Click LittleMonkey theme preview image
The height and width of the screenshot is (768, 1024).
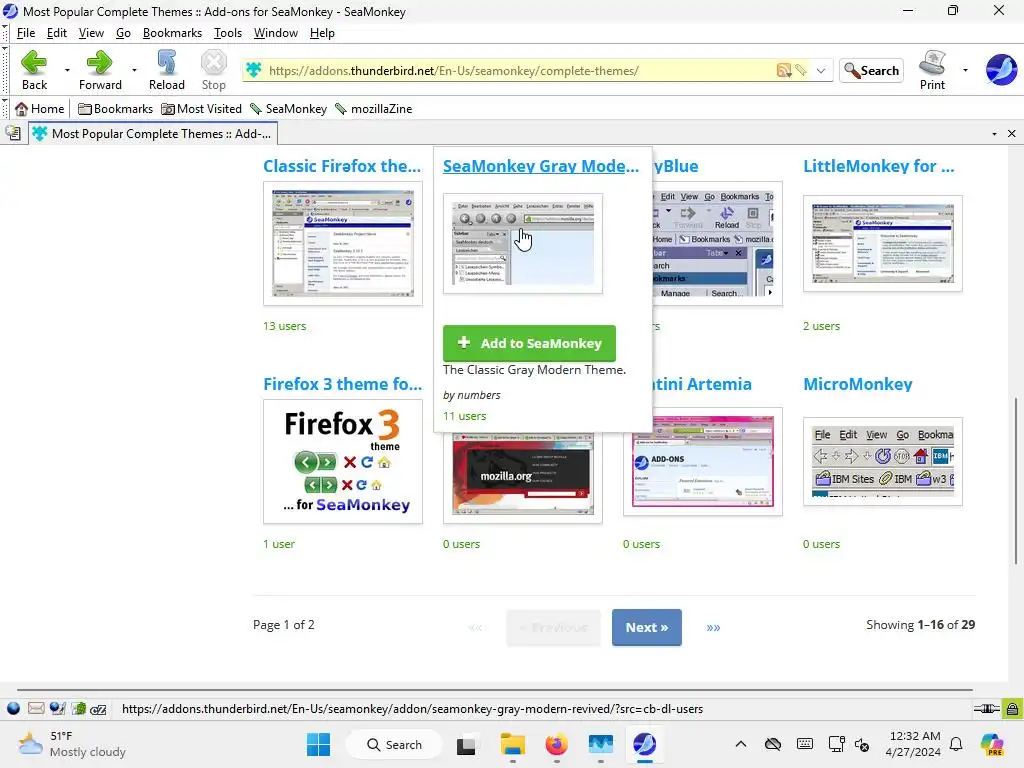click(x=882, y=244)
